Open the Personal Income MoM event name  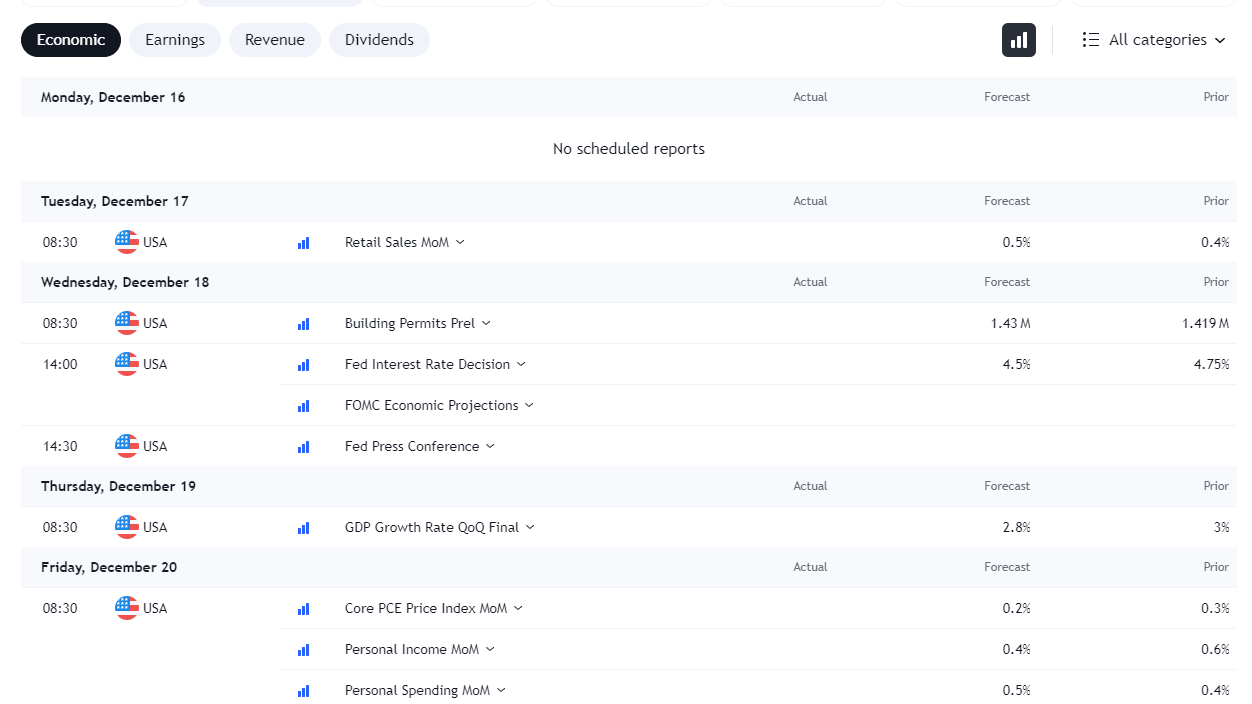click(412, 649)
